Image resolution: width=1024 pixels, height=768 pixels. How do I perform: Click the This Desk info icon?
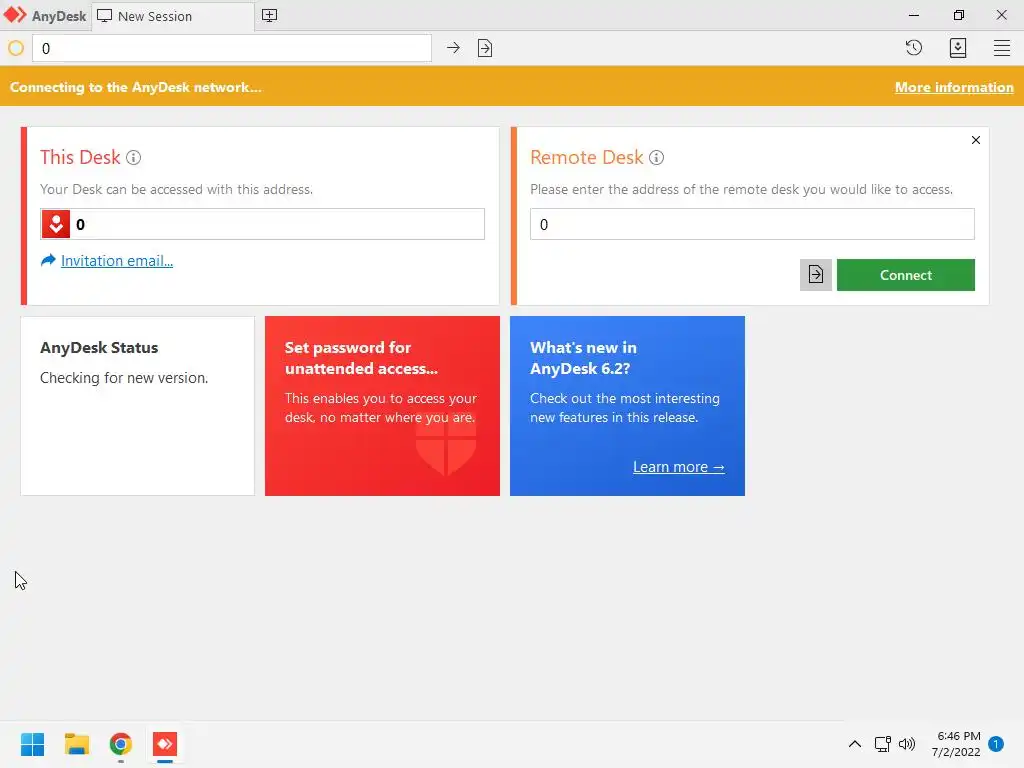click(133, 157)
